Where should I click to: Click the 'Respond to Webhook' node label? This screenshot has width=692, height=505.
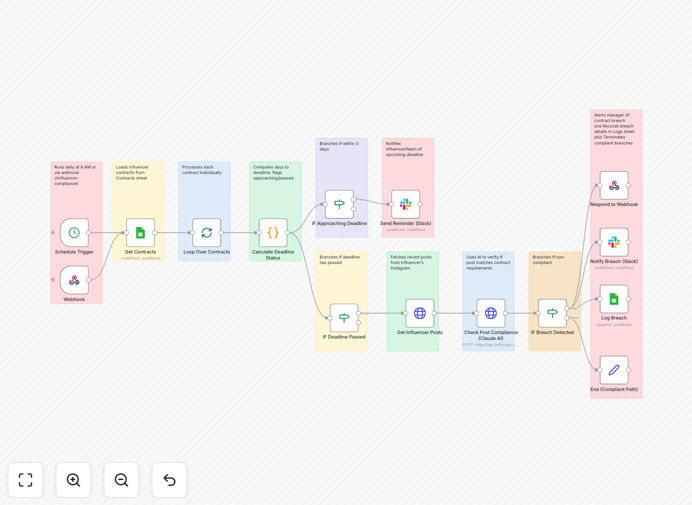click(614, 204)
